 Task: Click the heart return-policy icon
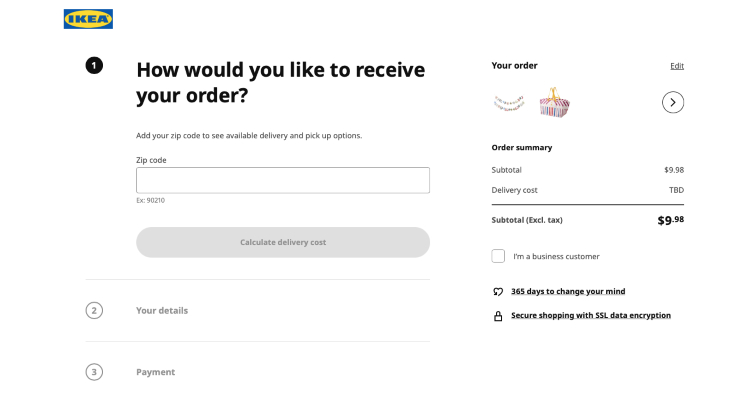498,292
